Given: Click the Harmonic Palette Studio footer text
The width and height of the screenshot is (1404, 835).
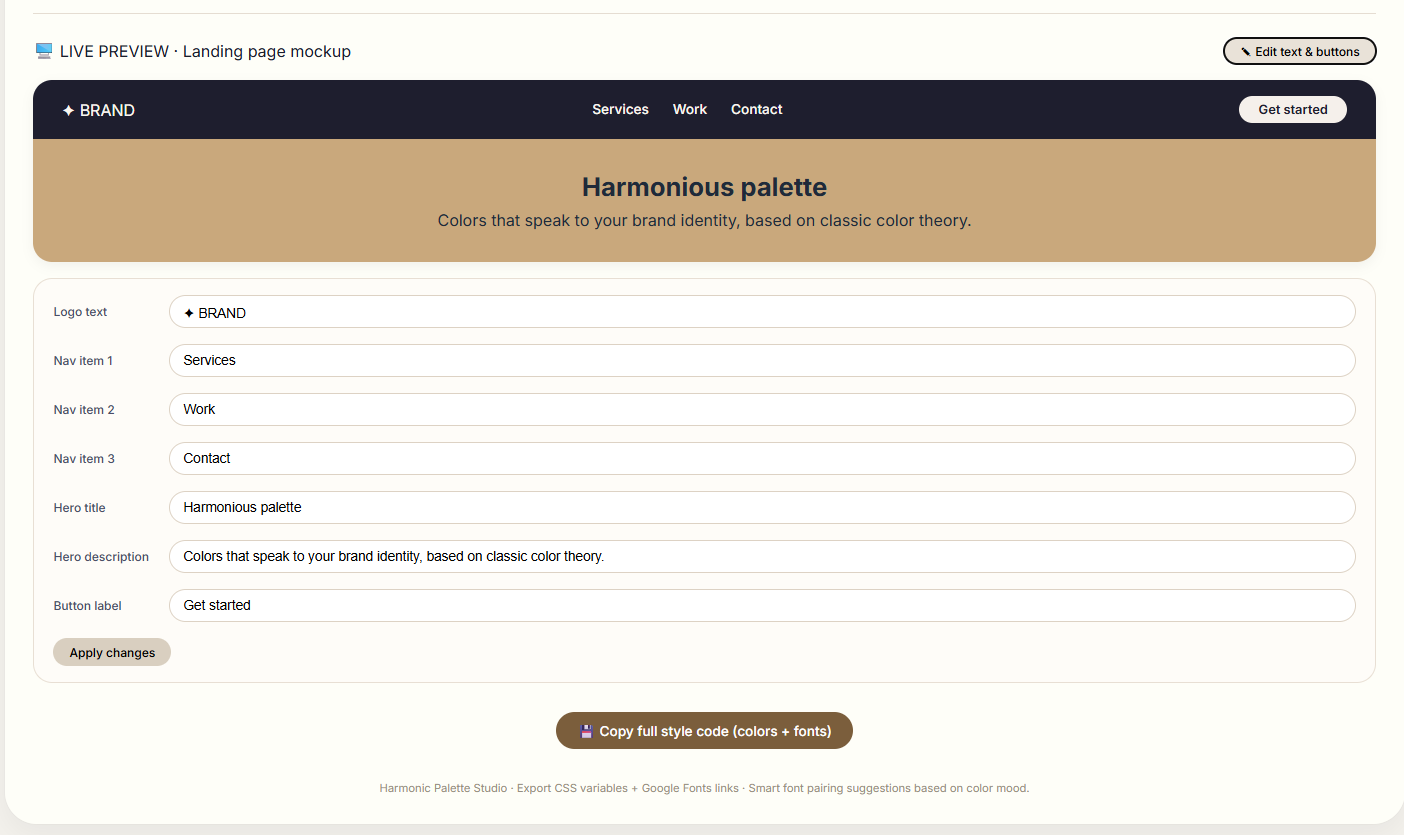Looking at the screenshot, I should pos(704,788).
